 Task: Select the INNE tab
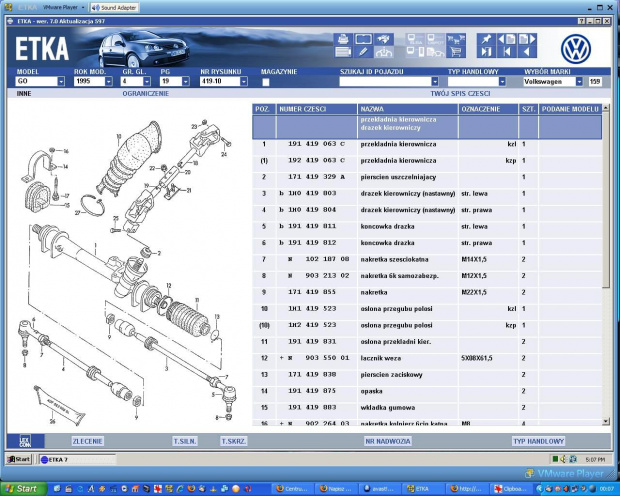click(x=24, y=94)
